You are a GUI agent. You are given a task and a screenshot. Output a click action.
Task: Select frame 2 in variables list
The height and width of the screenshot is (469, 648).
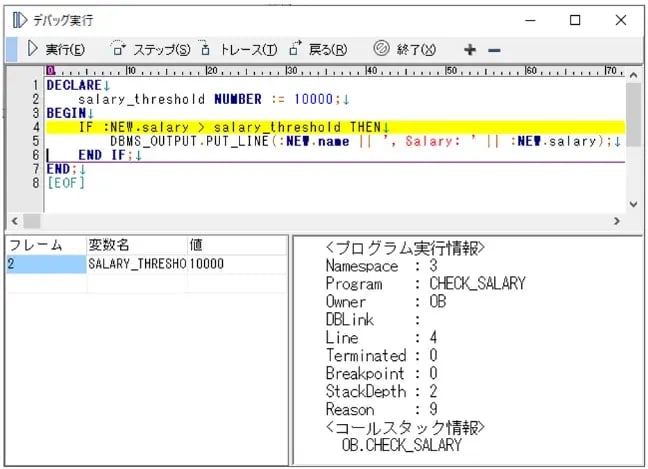[44, 264]
